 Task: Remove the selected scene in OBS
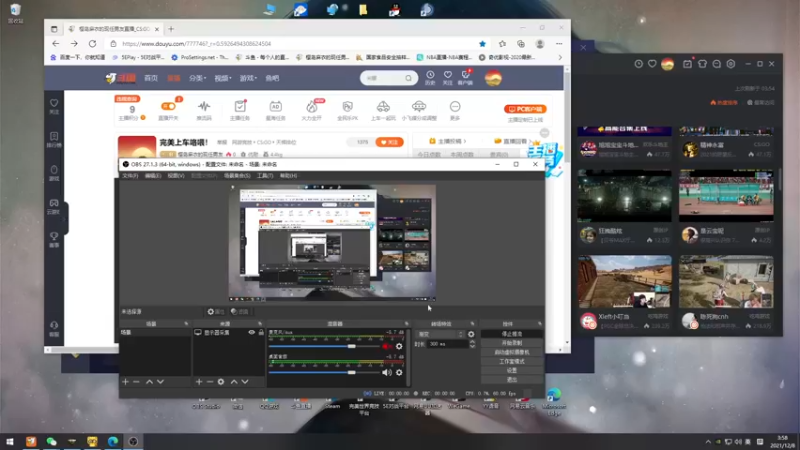(x=136, y=382)
